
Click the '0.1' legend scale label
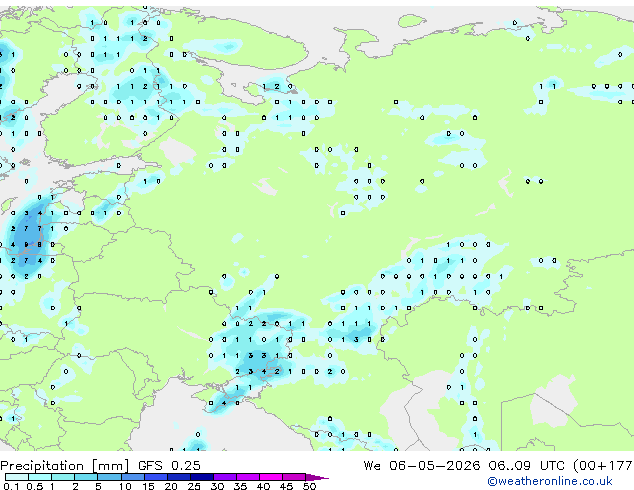point(11,486)
